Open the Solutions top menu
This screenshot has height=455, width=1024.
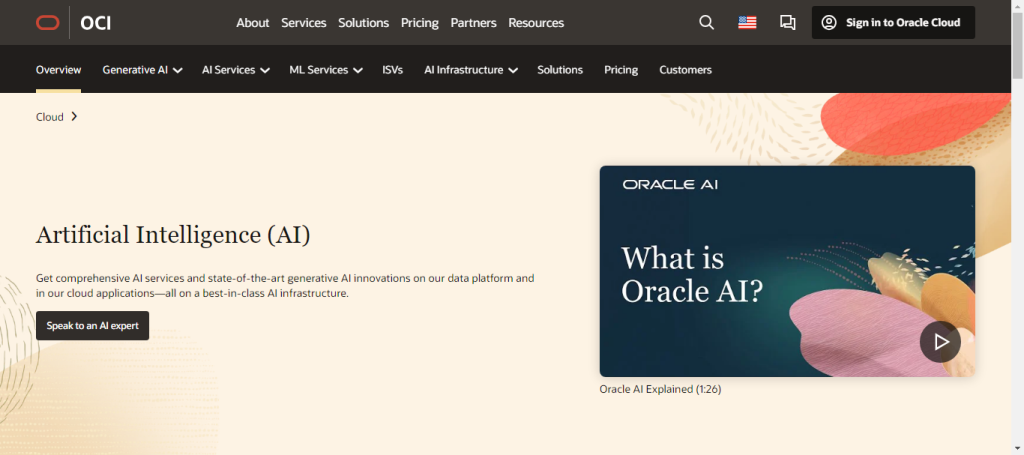tap(363, 23)
